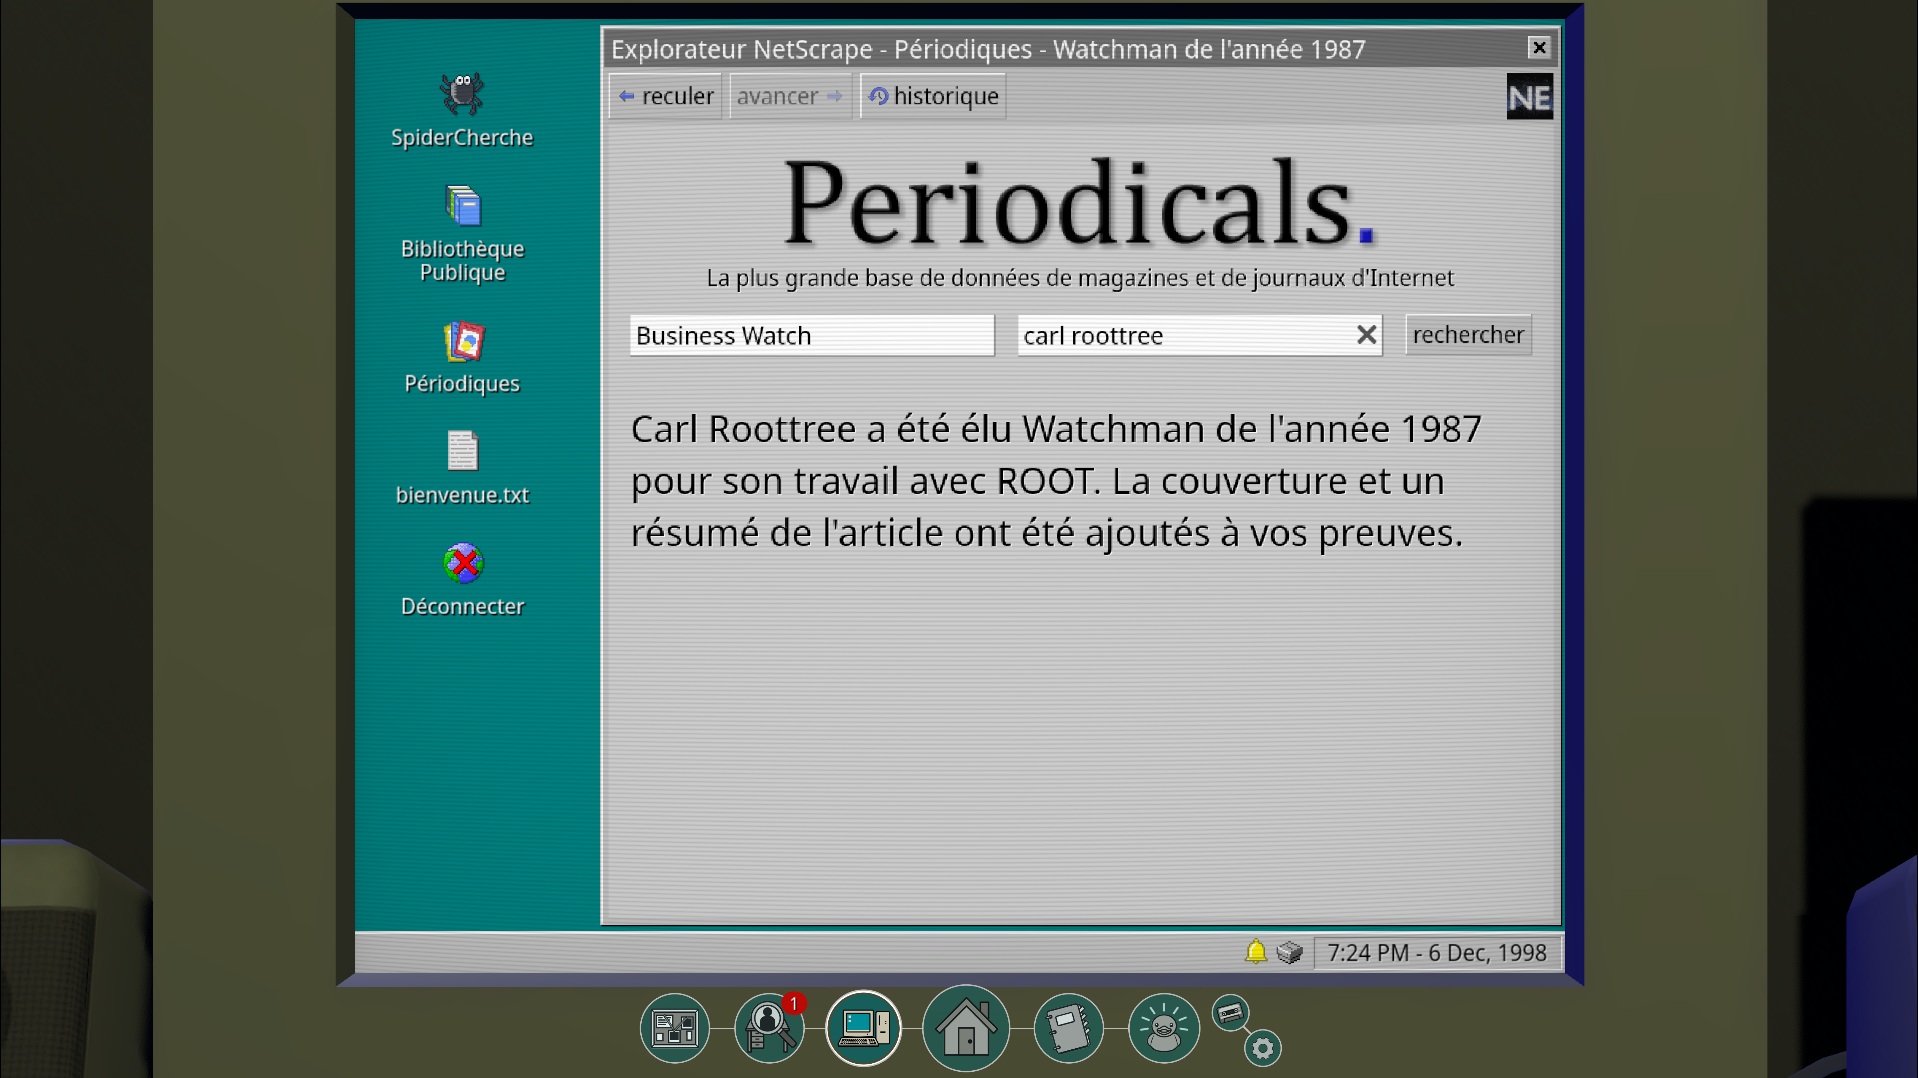Click the printer tray icon in the status bar
This screenshot has width=1918, height=1078.
click(1289, 952)
